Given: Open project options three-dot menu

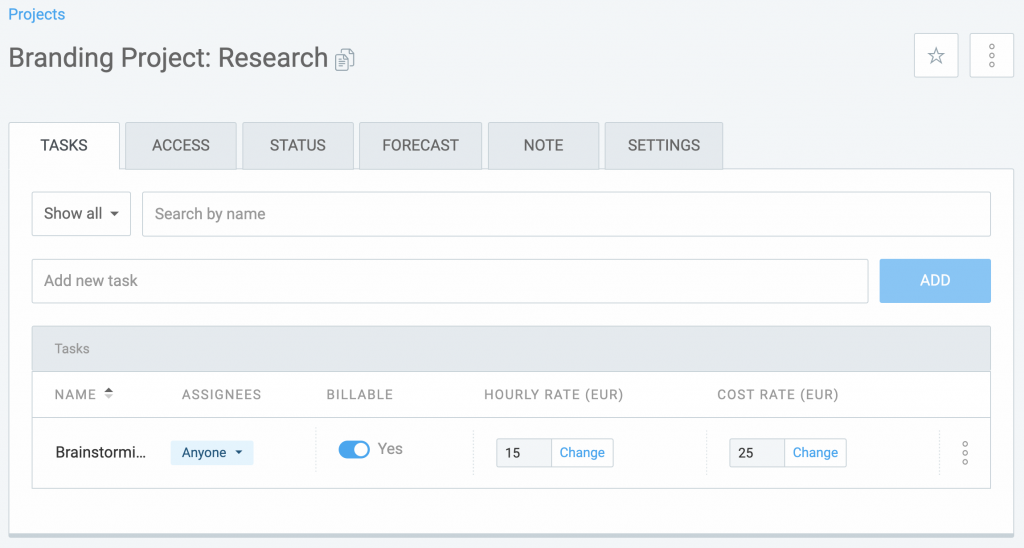Looking at the screenshot, I should click(991, 56).
